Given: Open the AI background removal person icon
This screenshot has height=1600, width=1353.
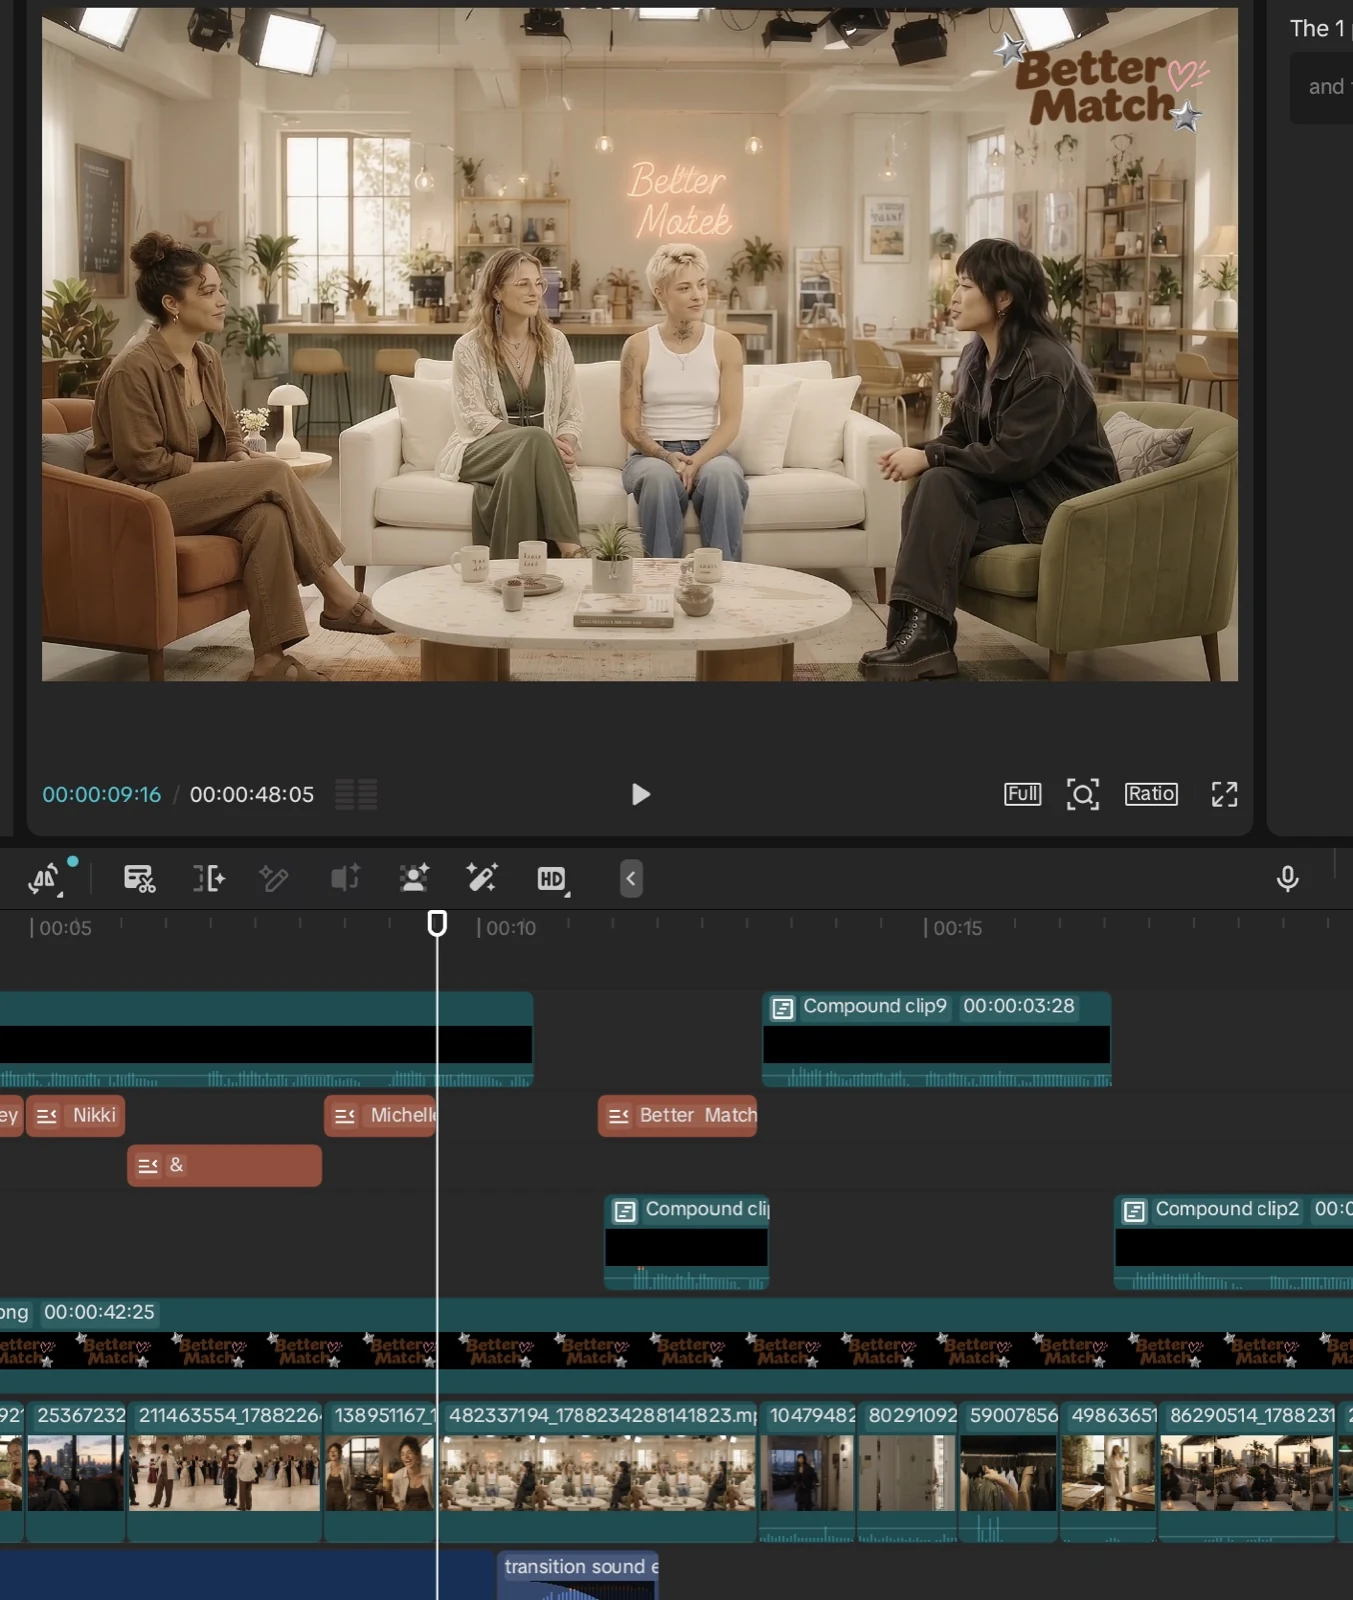Looking at the screenshot, I should click(414, 878).
